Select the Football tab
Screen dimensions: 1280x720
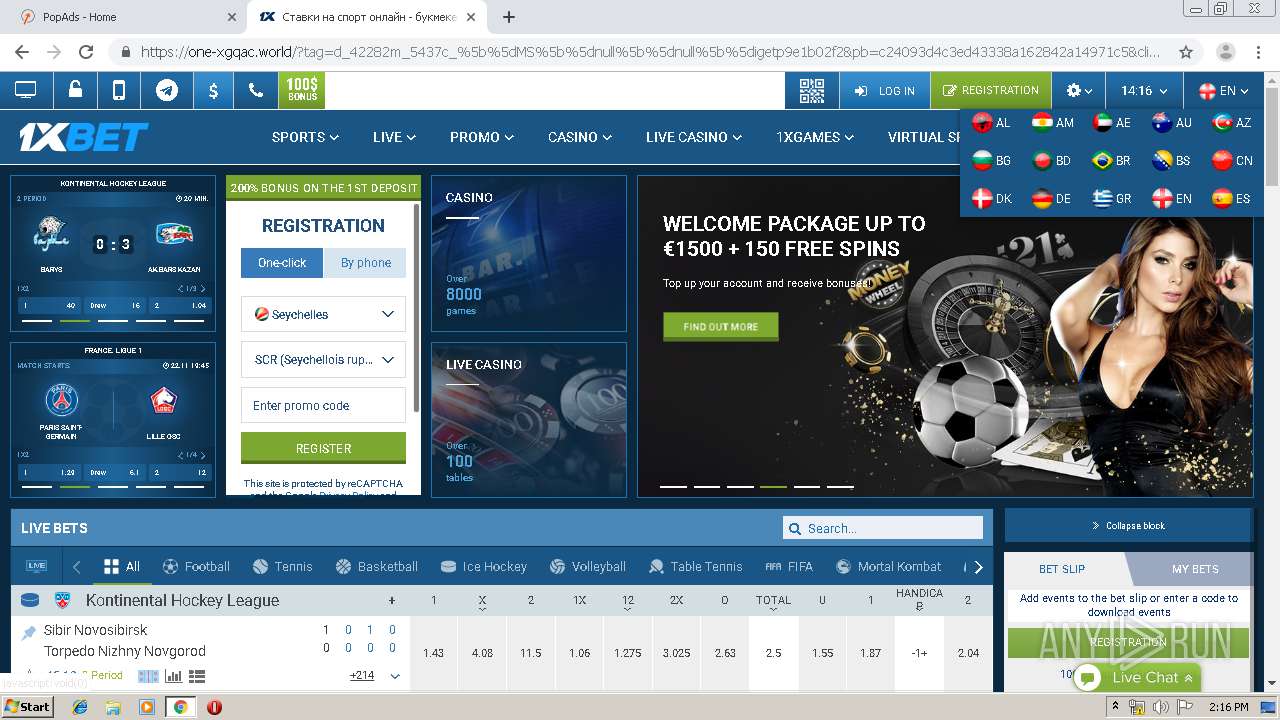[196, 566]
